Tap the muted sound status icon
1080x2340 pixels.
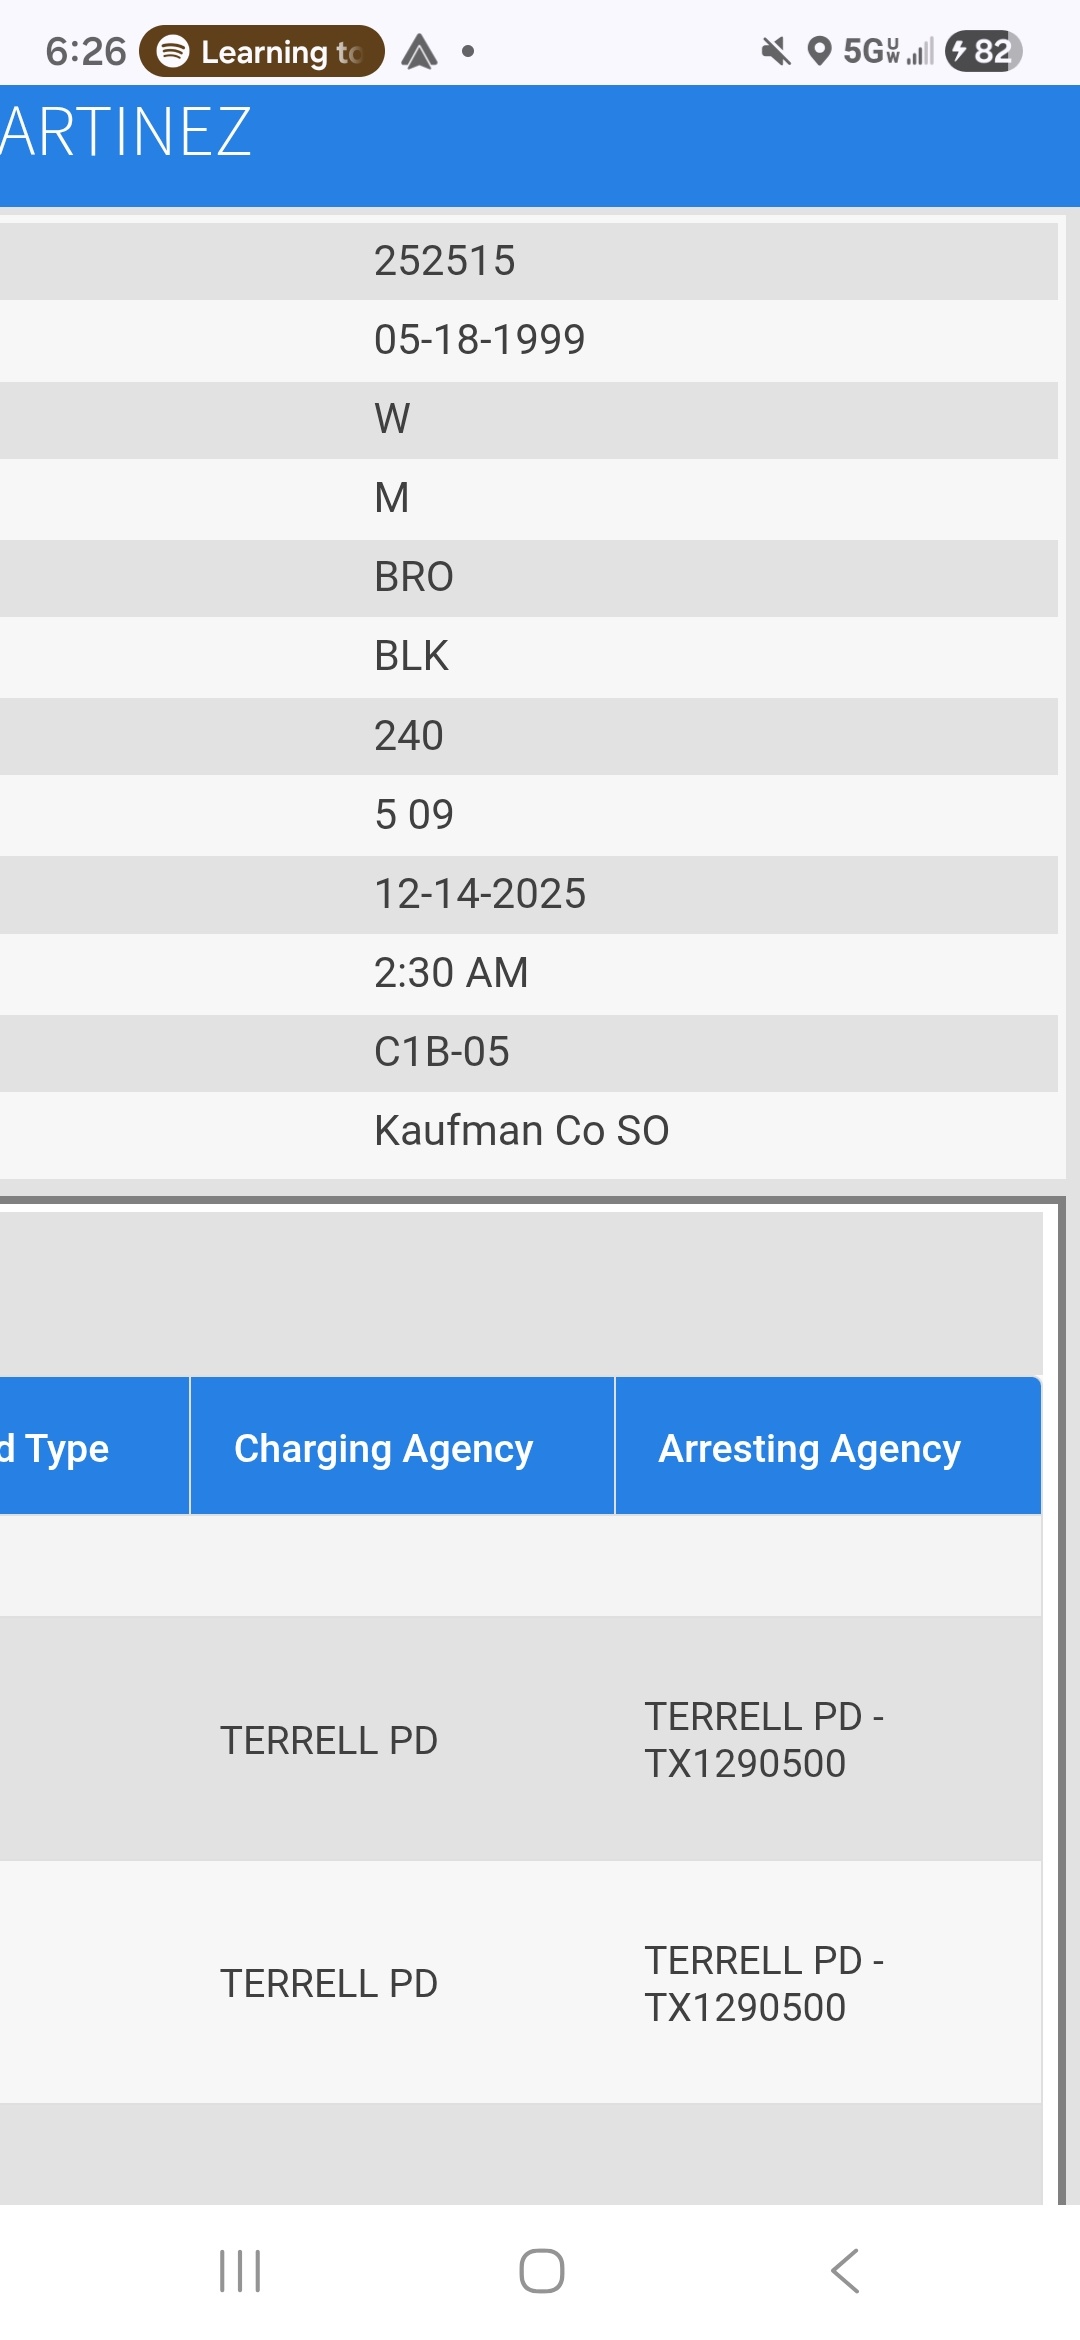coord(775,51)
